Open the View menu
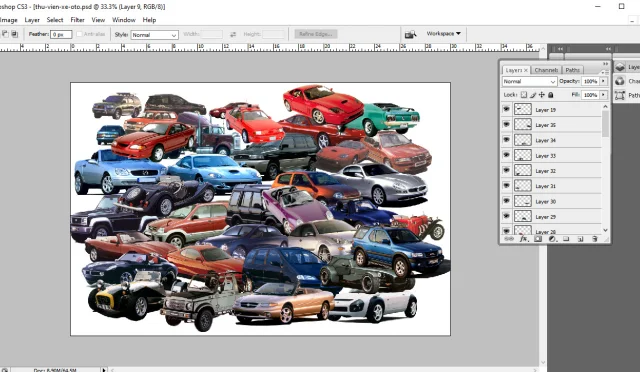Screen dimensions: 640x372 (98, 20)
